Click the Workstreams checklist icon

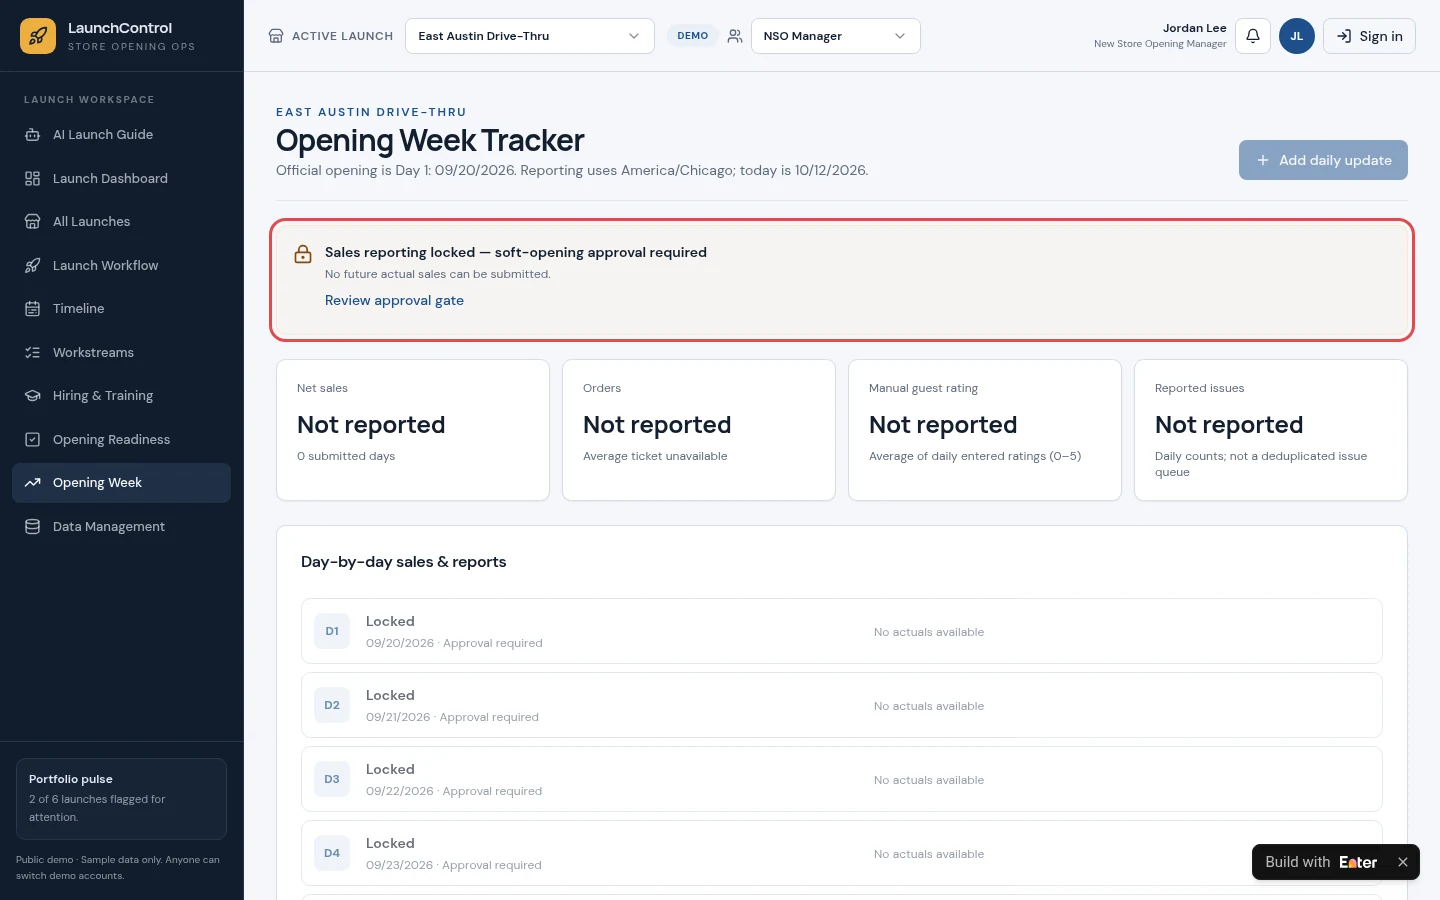[32, 352]
